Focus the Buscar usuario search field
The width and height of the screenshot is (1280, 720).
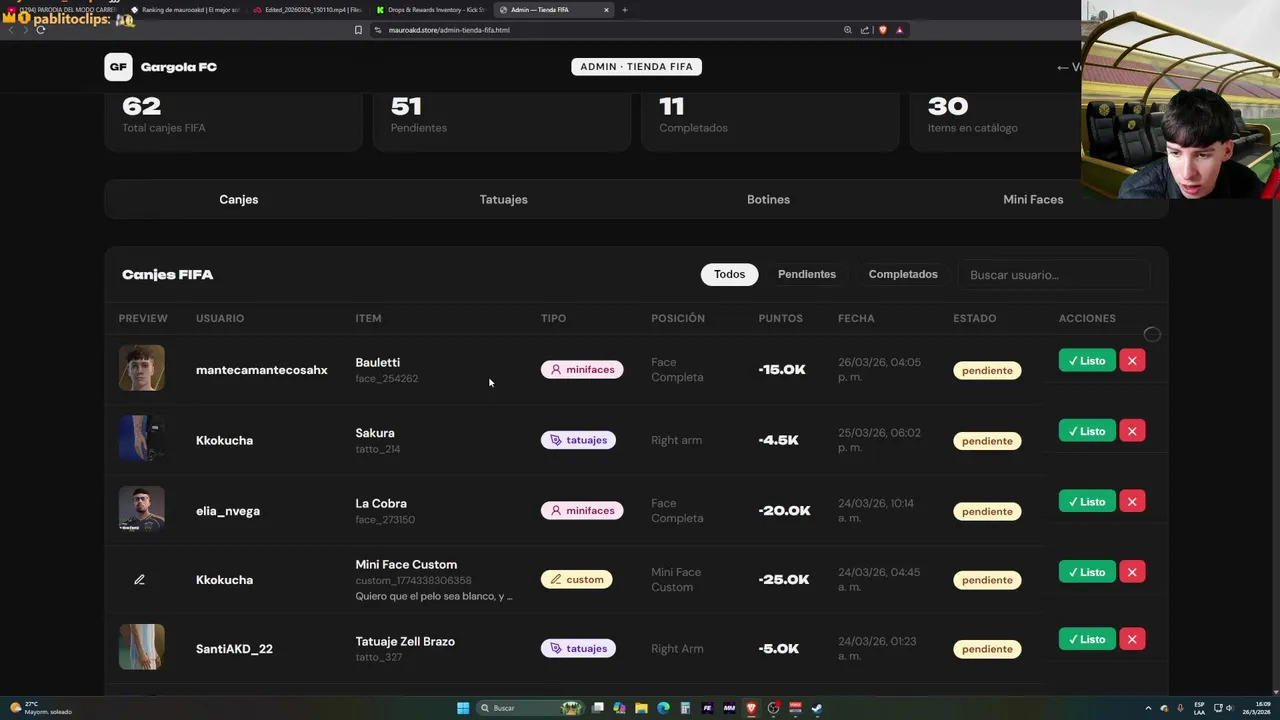click(x=1054, y=274)
